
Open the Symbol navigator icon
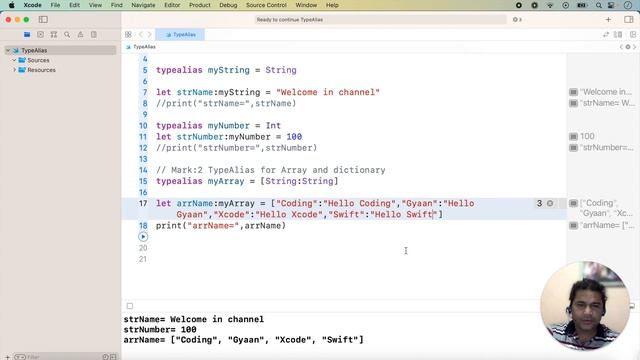point(54,35)
